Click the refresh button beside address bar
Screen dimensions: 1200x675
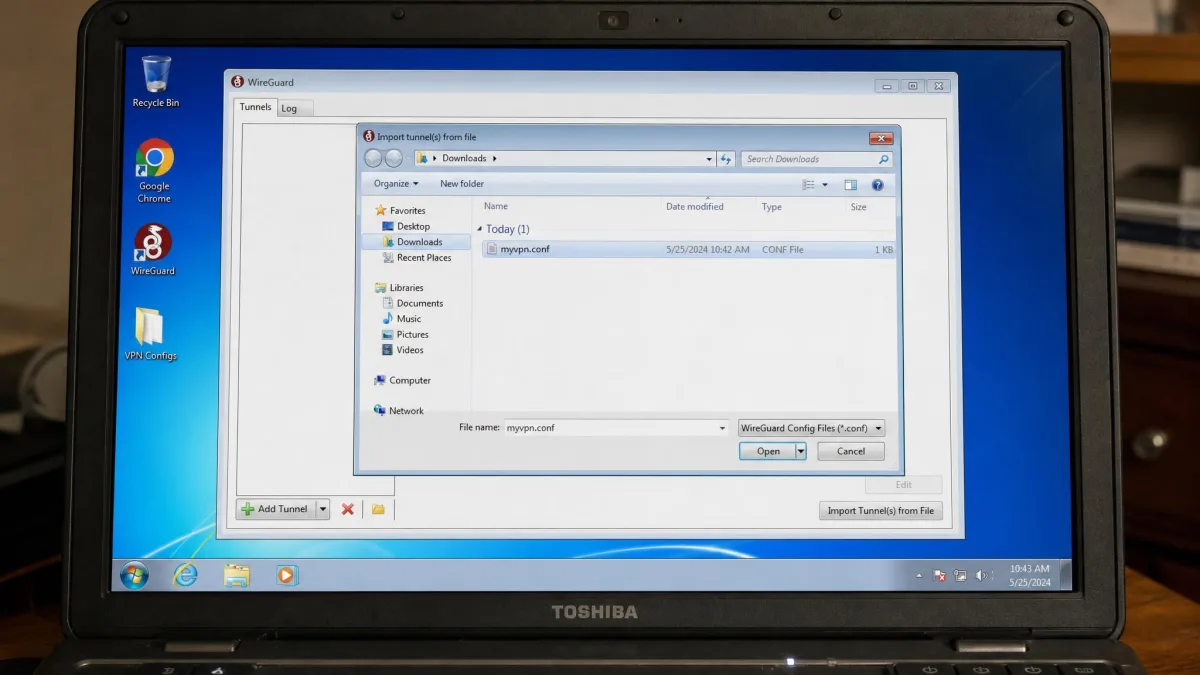[726, 158]
